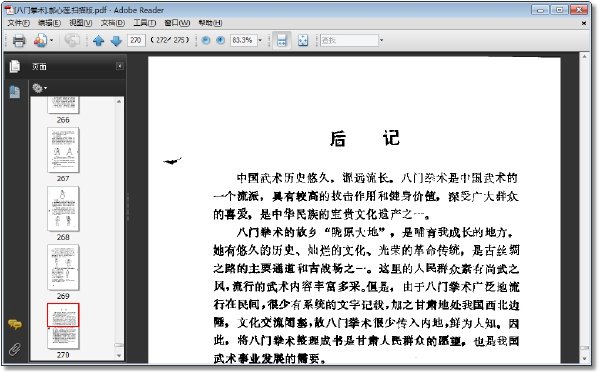
Task: Go to previous page with the up arrow
Action: (x=98, y=40)
